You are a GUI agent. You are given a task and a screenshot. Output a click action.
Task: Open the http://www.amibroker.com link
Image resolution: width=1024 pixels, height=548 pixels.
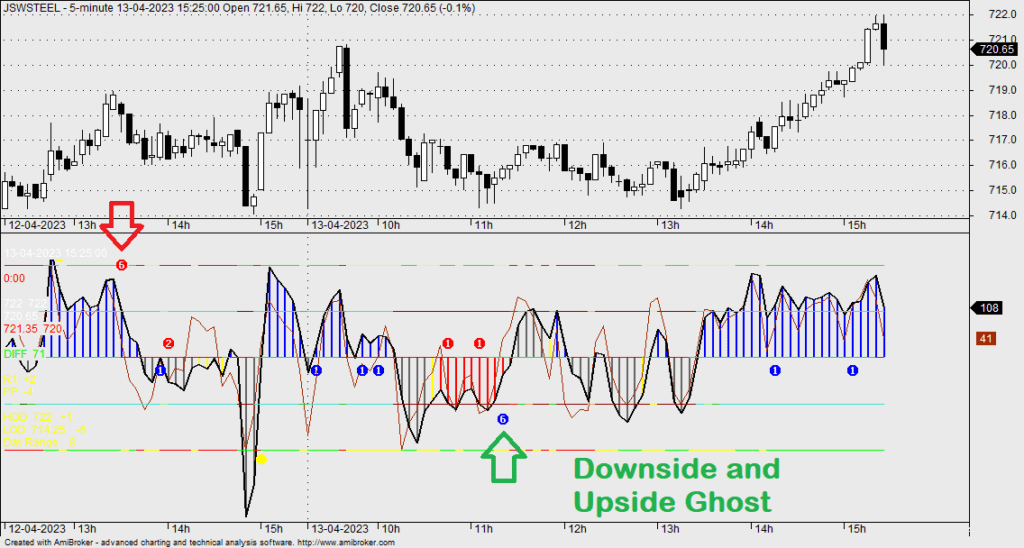[346, 543]
